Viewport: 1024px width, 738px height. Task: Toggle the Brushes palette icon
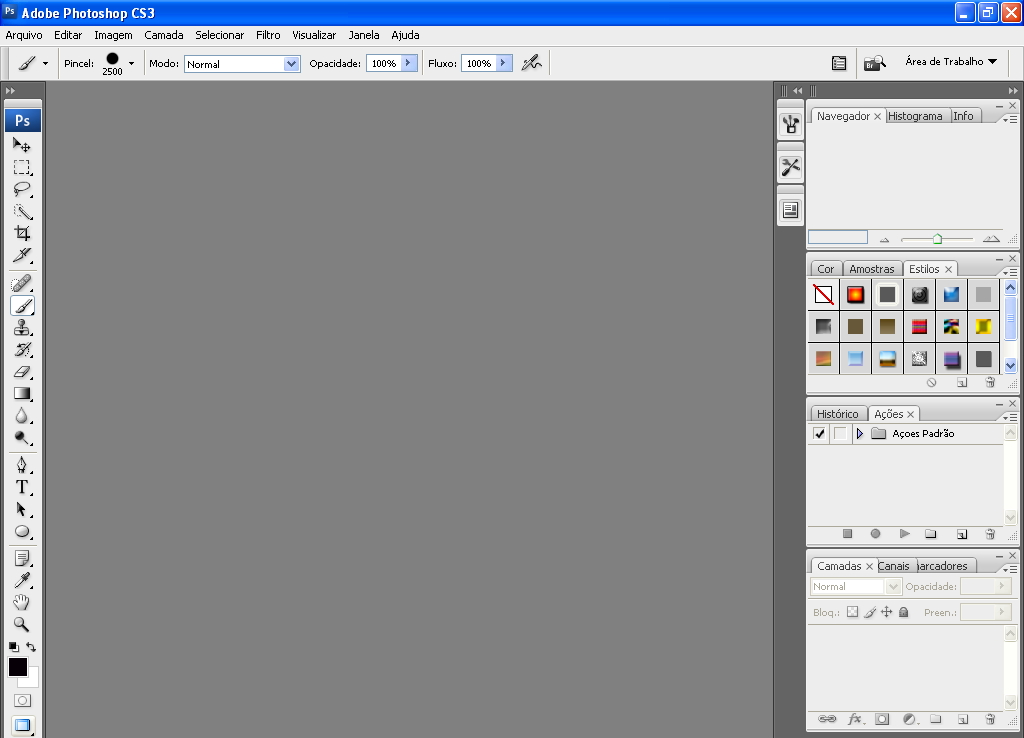coord(839,63)
